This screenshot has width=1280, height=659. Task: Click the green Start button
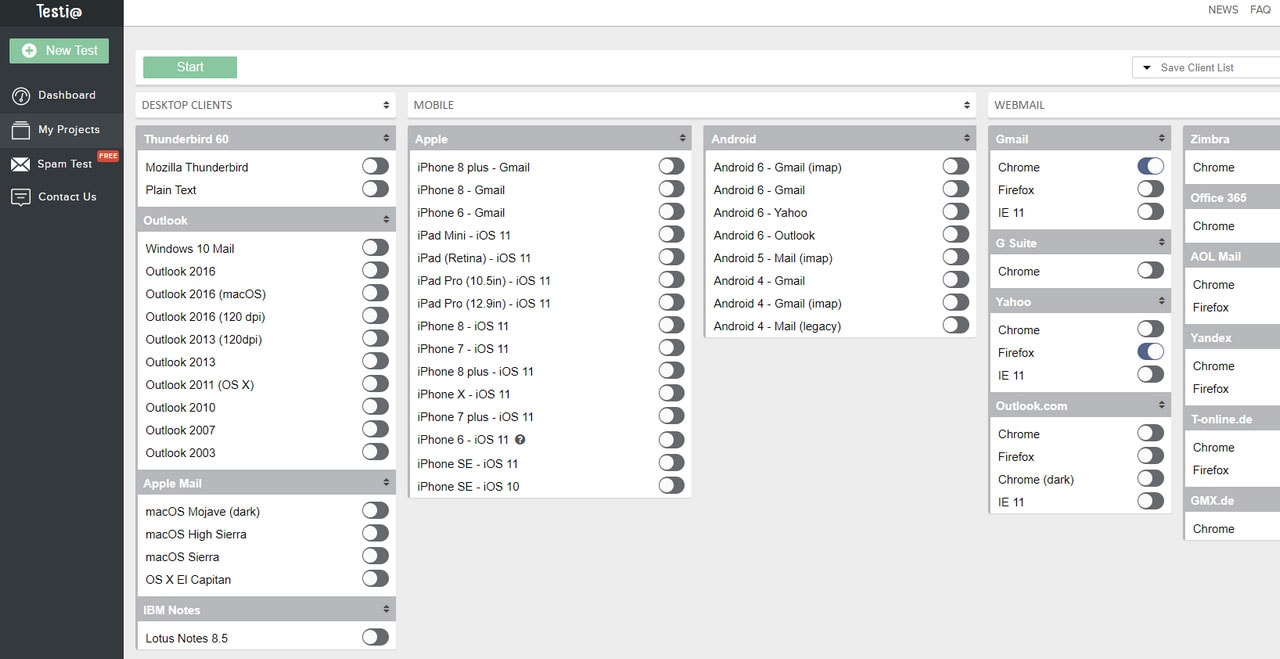pos(190,67)
